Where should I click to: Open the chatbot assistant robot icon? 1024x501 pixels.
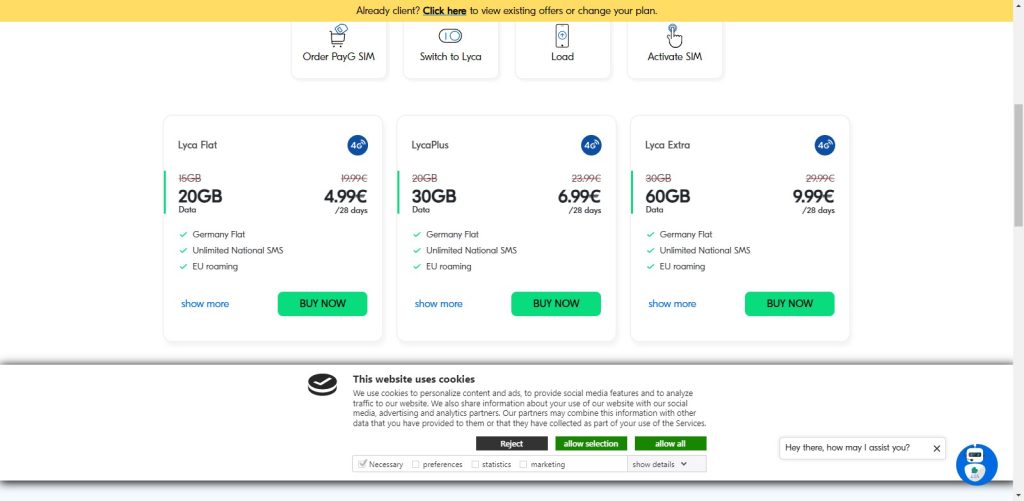(x=976, y=464)
